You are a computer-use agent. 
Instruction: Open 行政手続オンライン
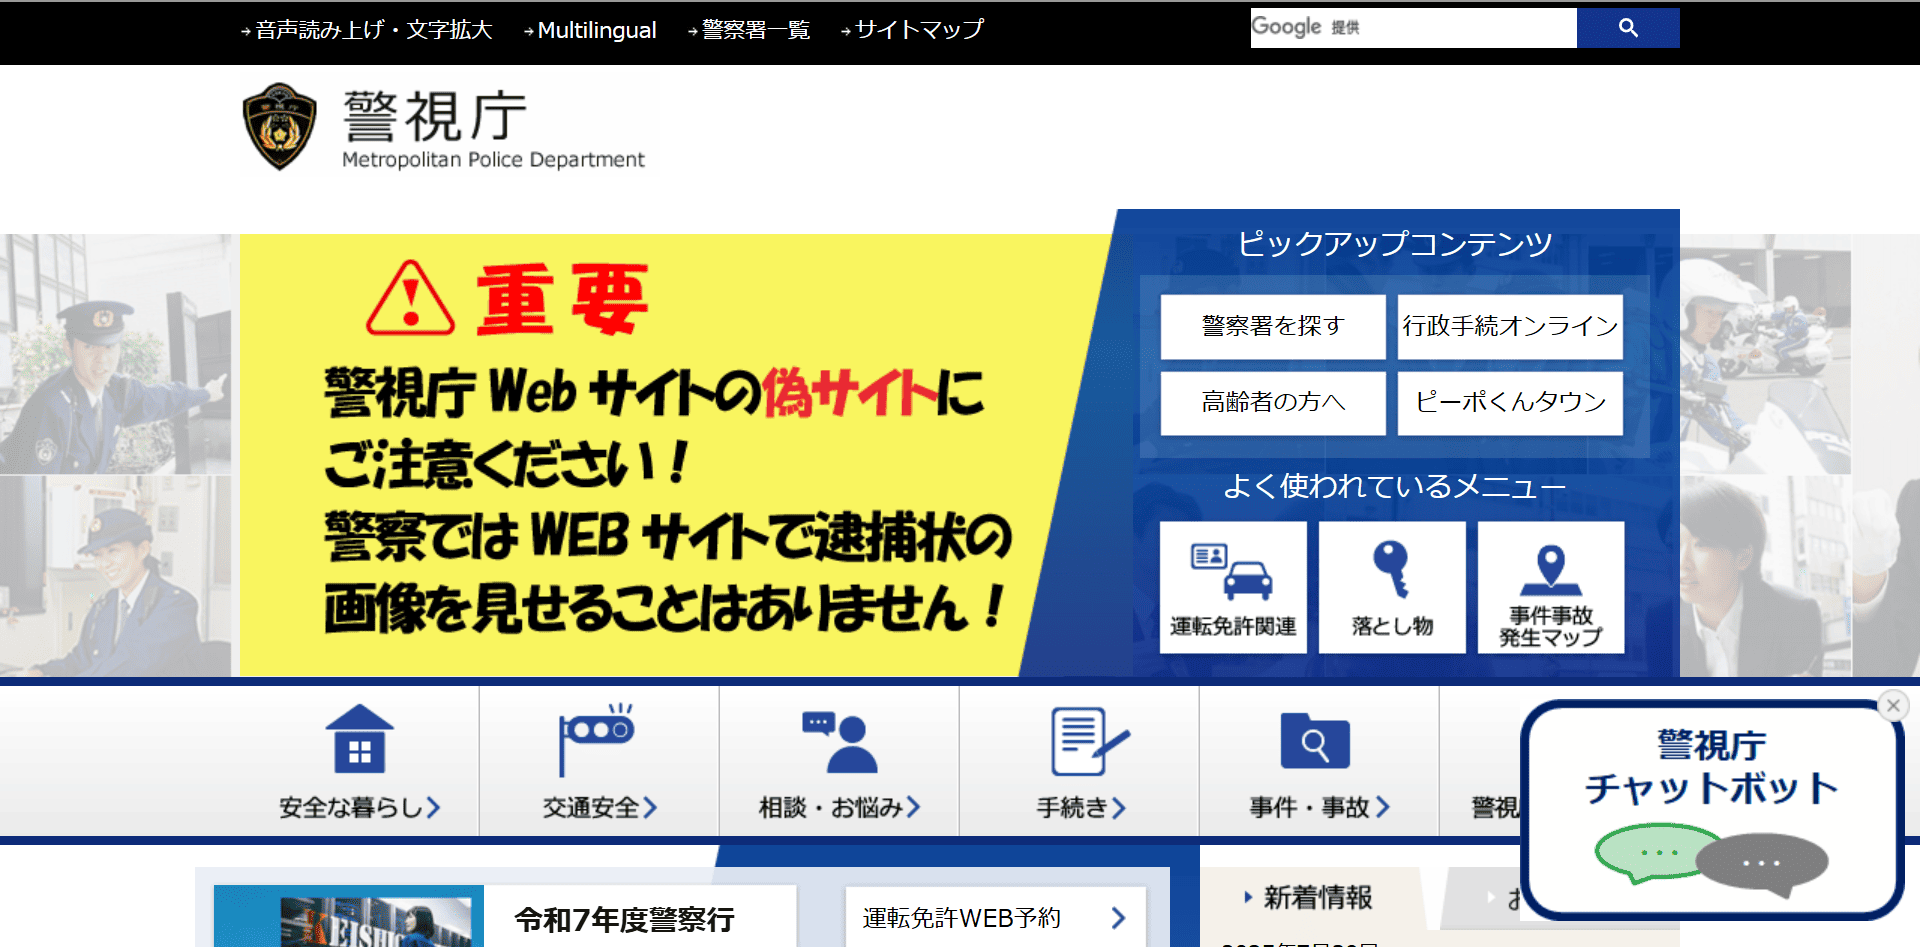[x=1510, y=327]
